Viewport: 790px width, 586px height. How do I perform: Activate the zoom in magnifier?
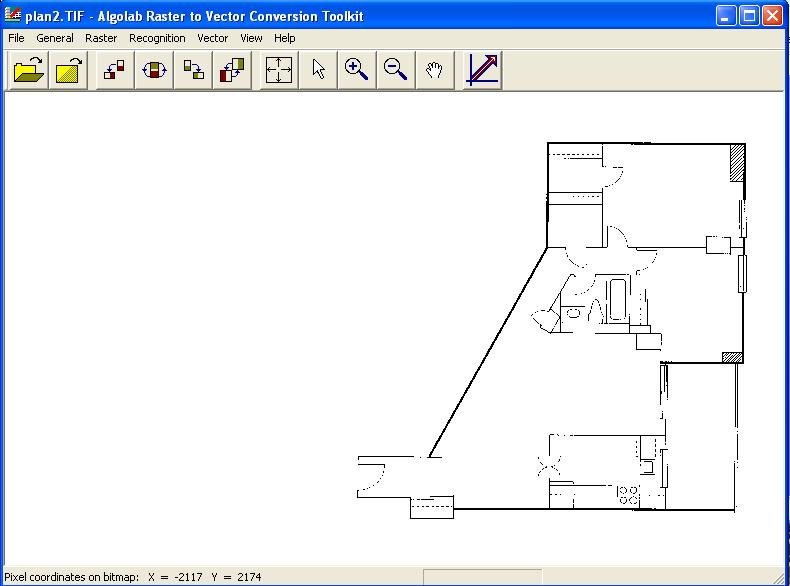[357, 70]
